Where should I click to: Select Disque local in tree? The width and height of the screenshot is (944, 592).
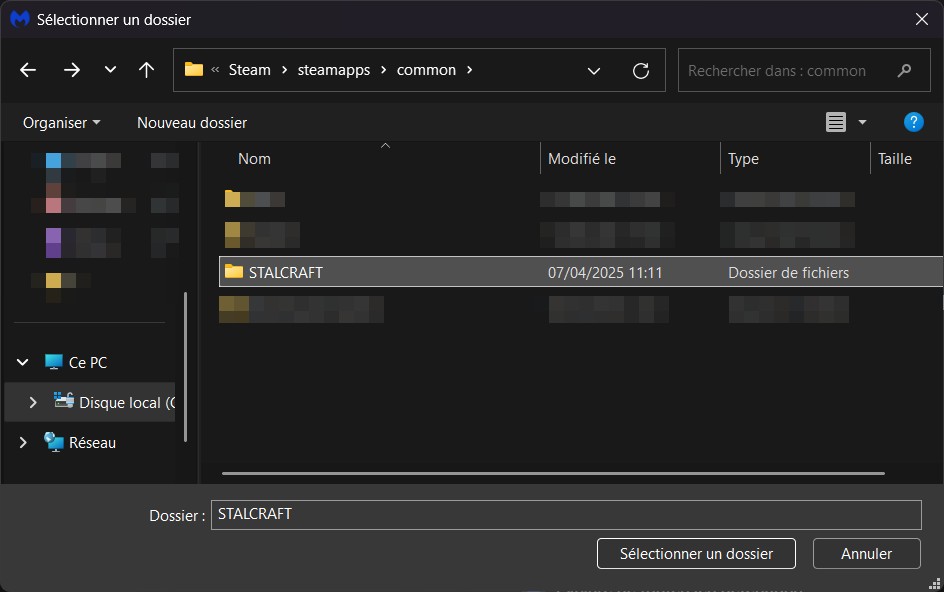tap(126, 402)
